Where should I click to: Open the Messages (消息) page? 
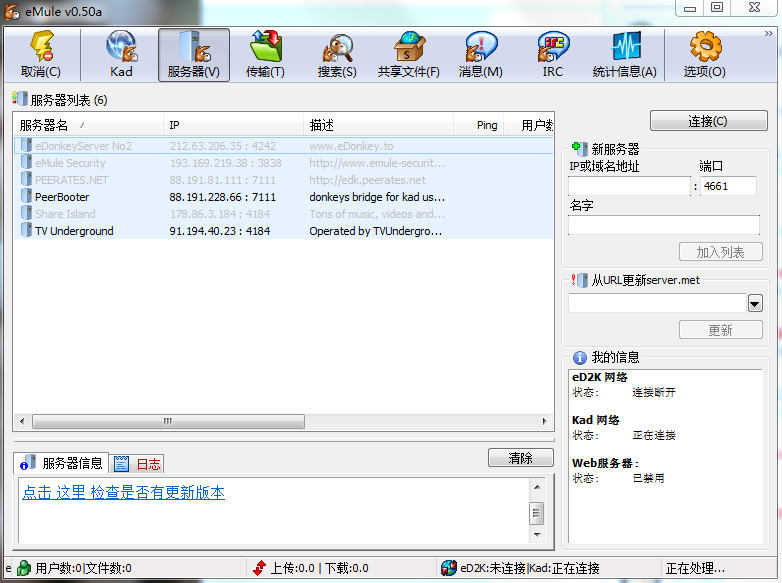point(481,54)
